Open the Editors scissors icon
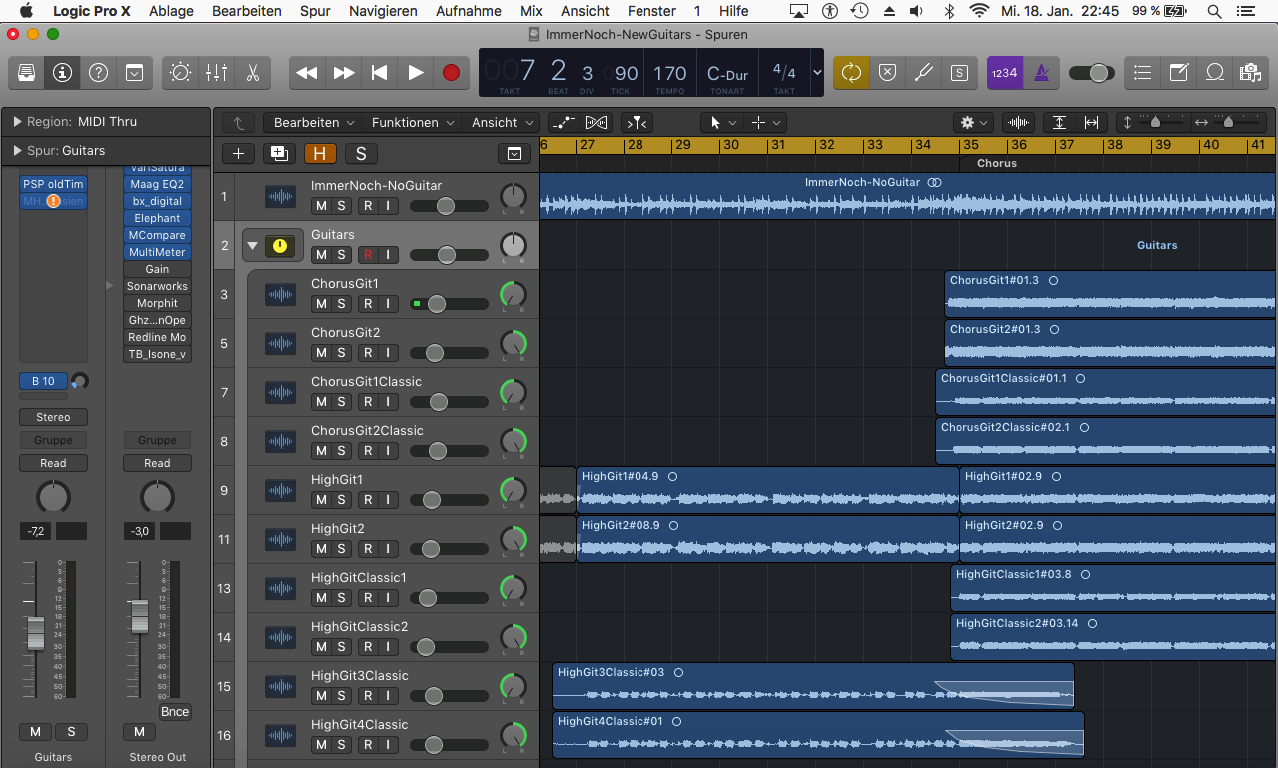1278x768 pixels. click(252, 73)
